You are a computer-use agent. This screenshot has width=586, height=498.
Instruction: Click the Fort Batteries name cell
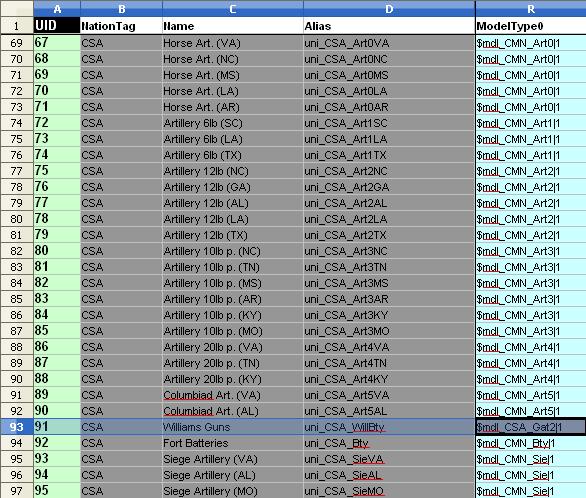[232, 443]
